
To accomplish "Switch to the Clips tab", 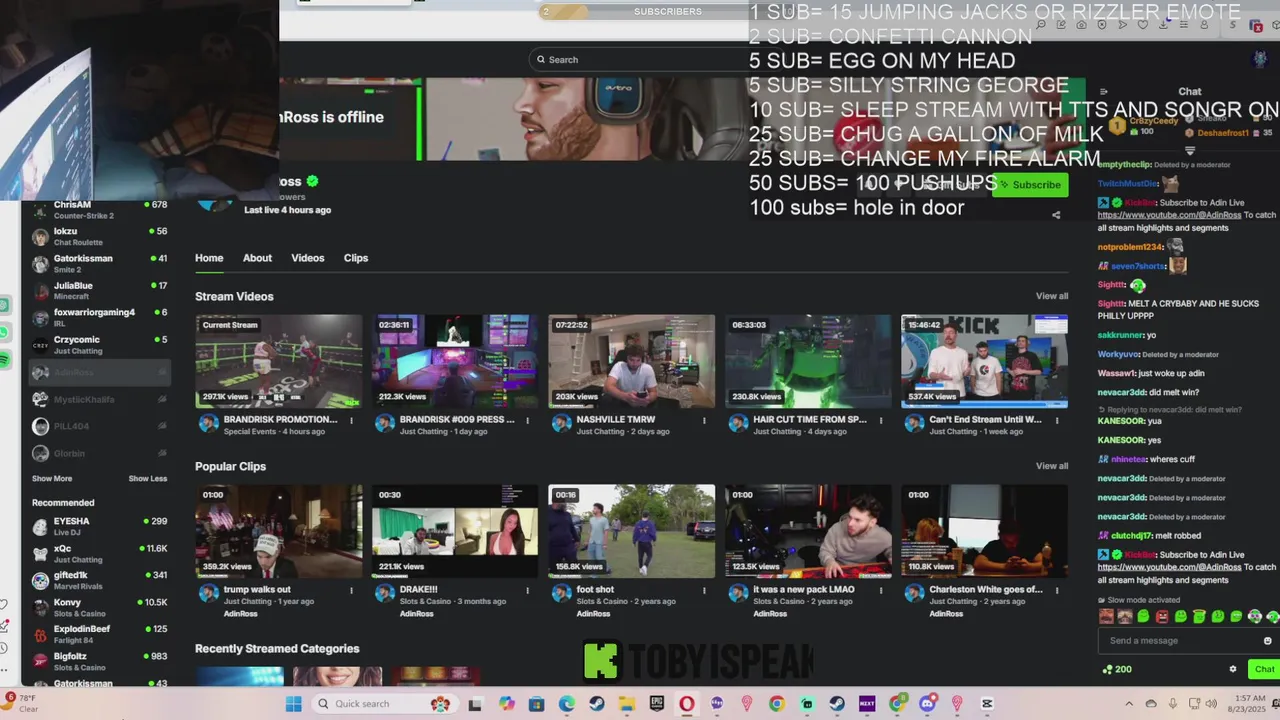I will 356,258.
